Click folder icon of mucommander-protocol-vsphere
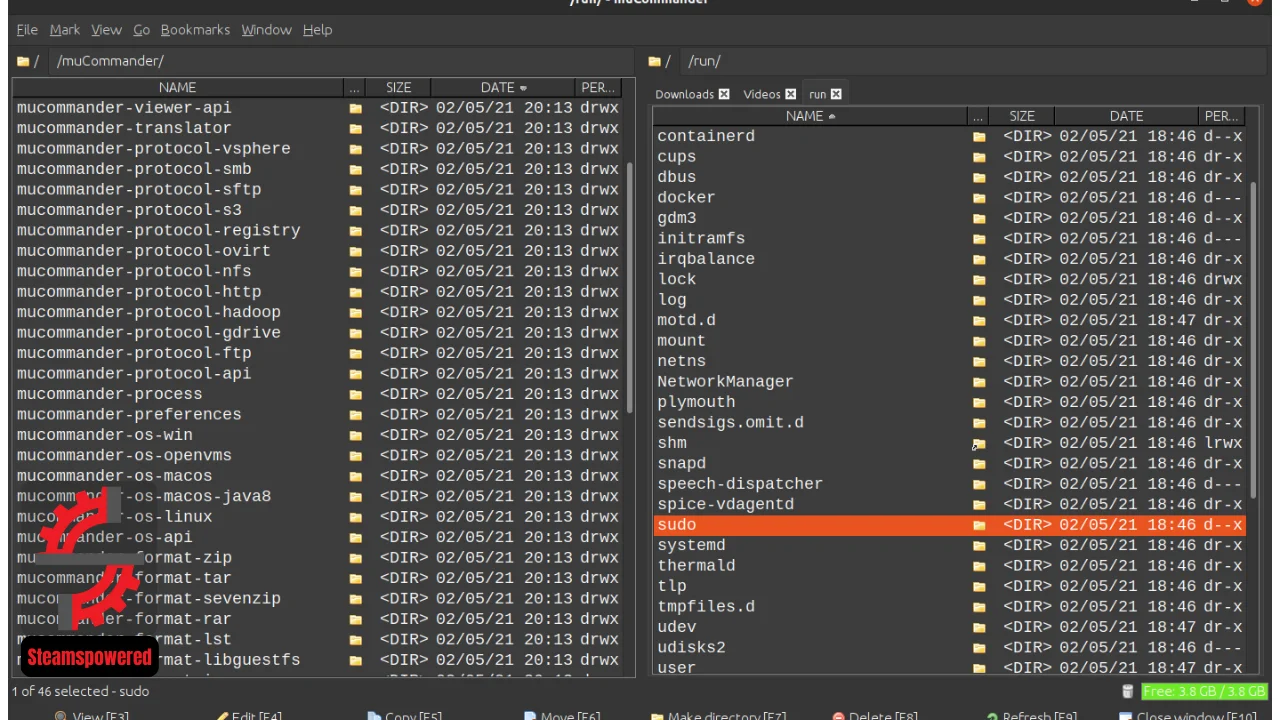Image resolution: width=1280 pixels, height=720 pixels. [355, 149]
